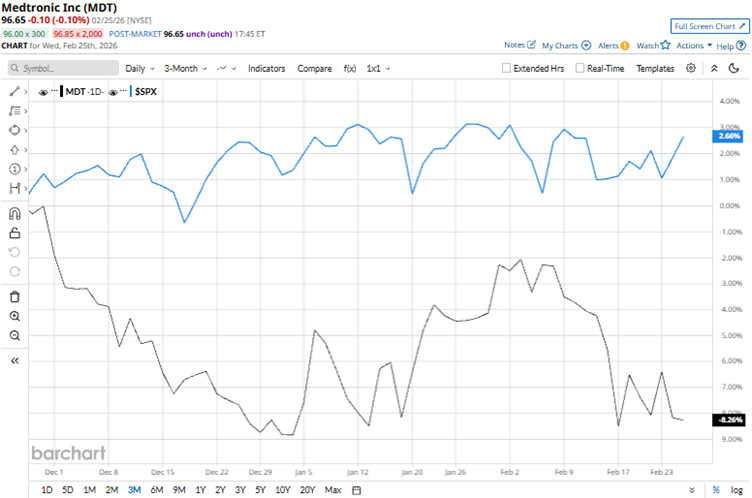The image size is (752, 498).
Task: Delete drawings with trash icon
Action: click(x=15, y=297)
